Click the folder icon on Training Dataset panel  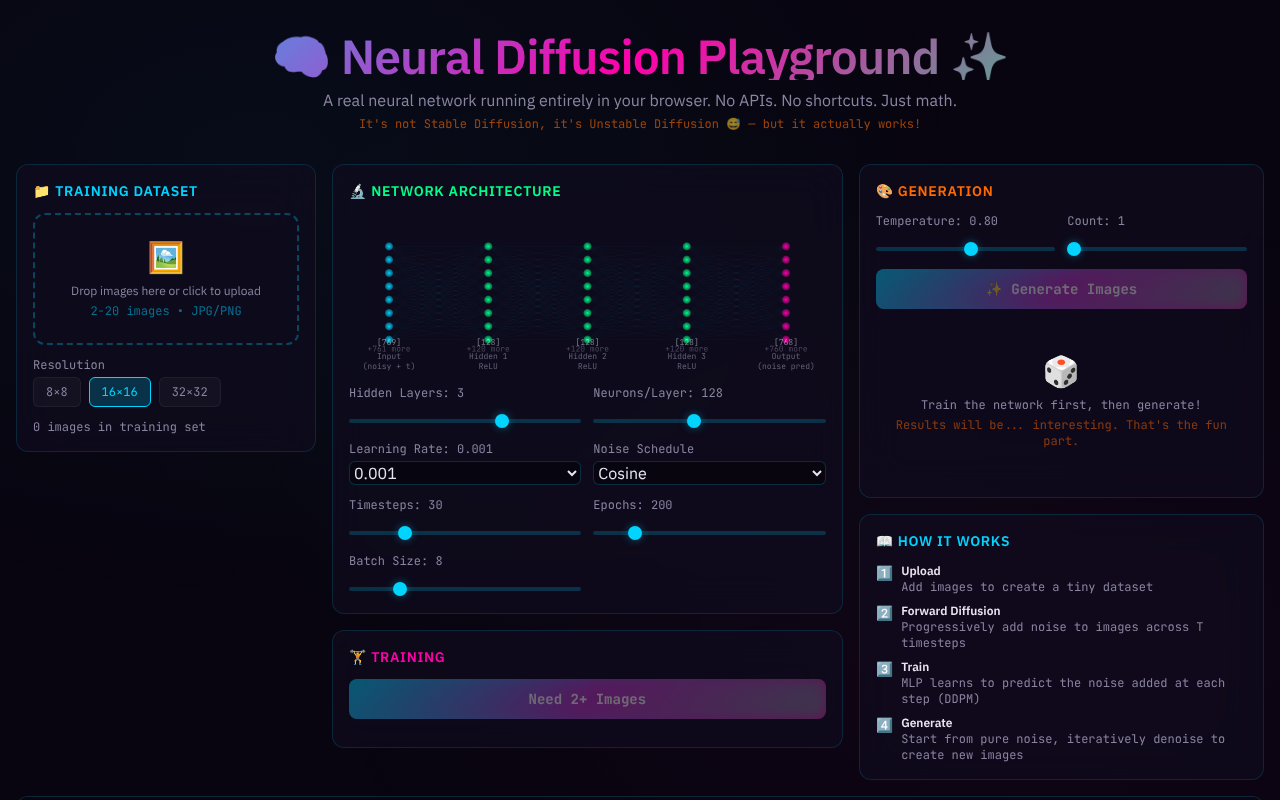[41, 190]
